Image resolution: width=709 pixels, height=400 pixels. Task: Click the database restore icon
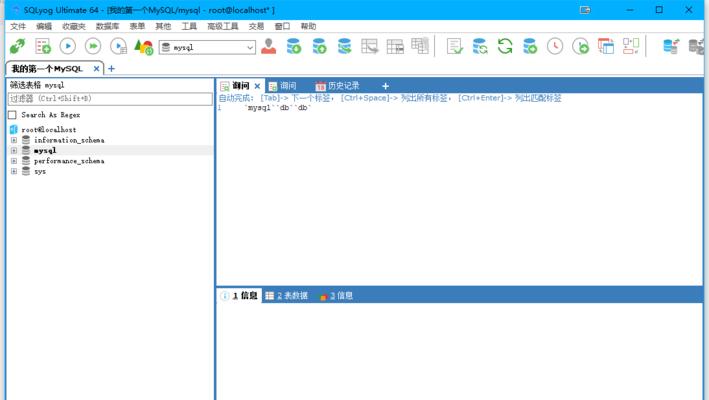pos(345,46)
